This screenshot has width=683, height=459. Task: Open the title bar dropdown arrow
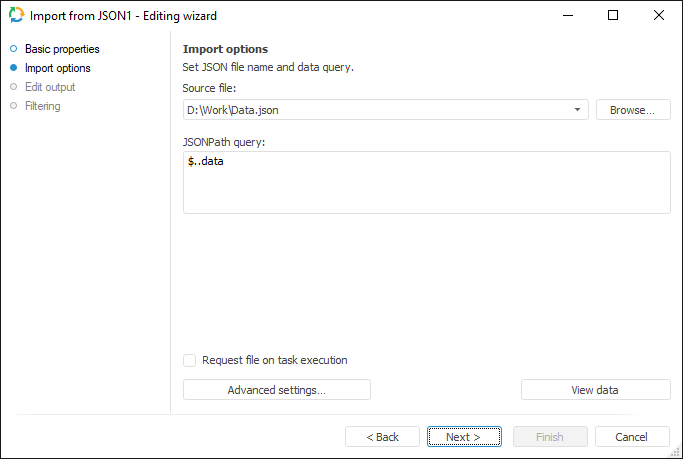pos(568,16)
